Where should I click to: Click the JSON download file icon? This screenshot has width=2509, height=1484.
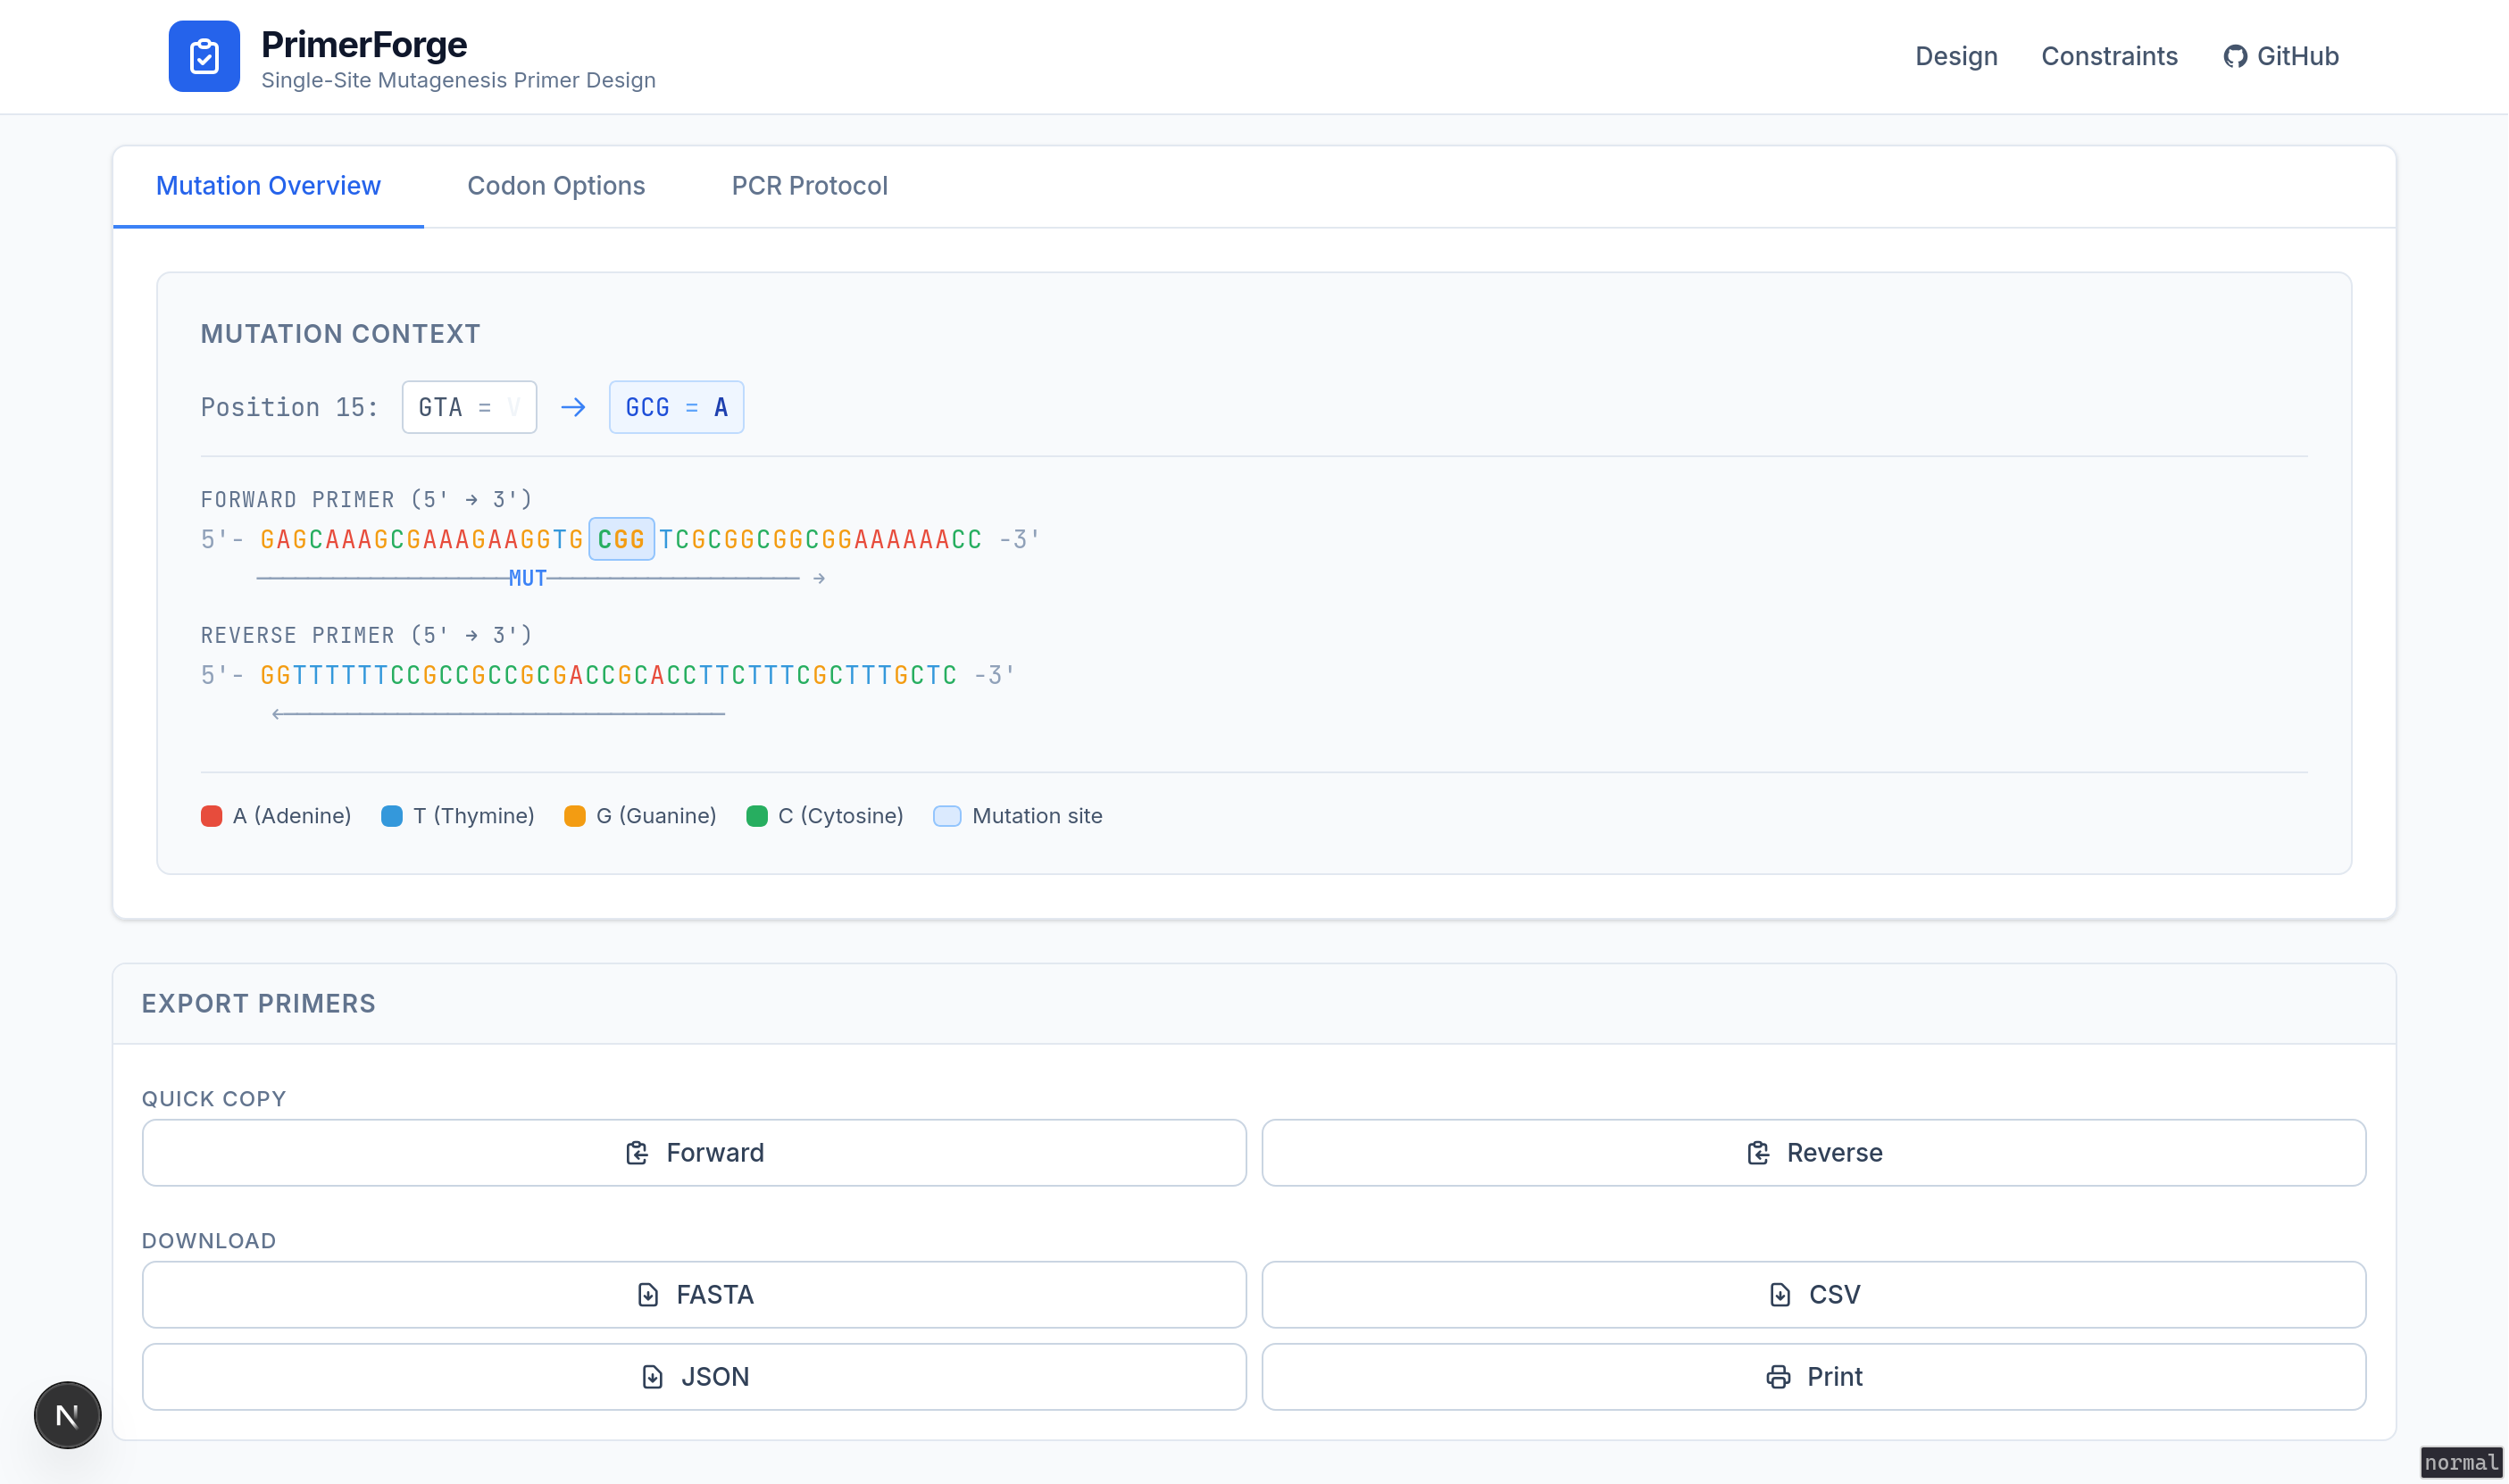point(652,1377)
